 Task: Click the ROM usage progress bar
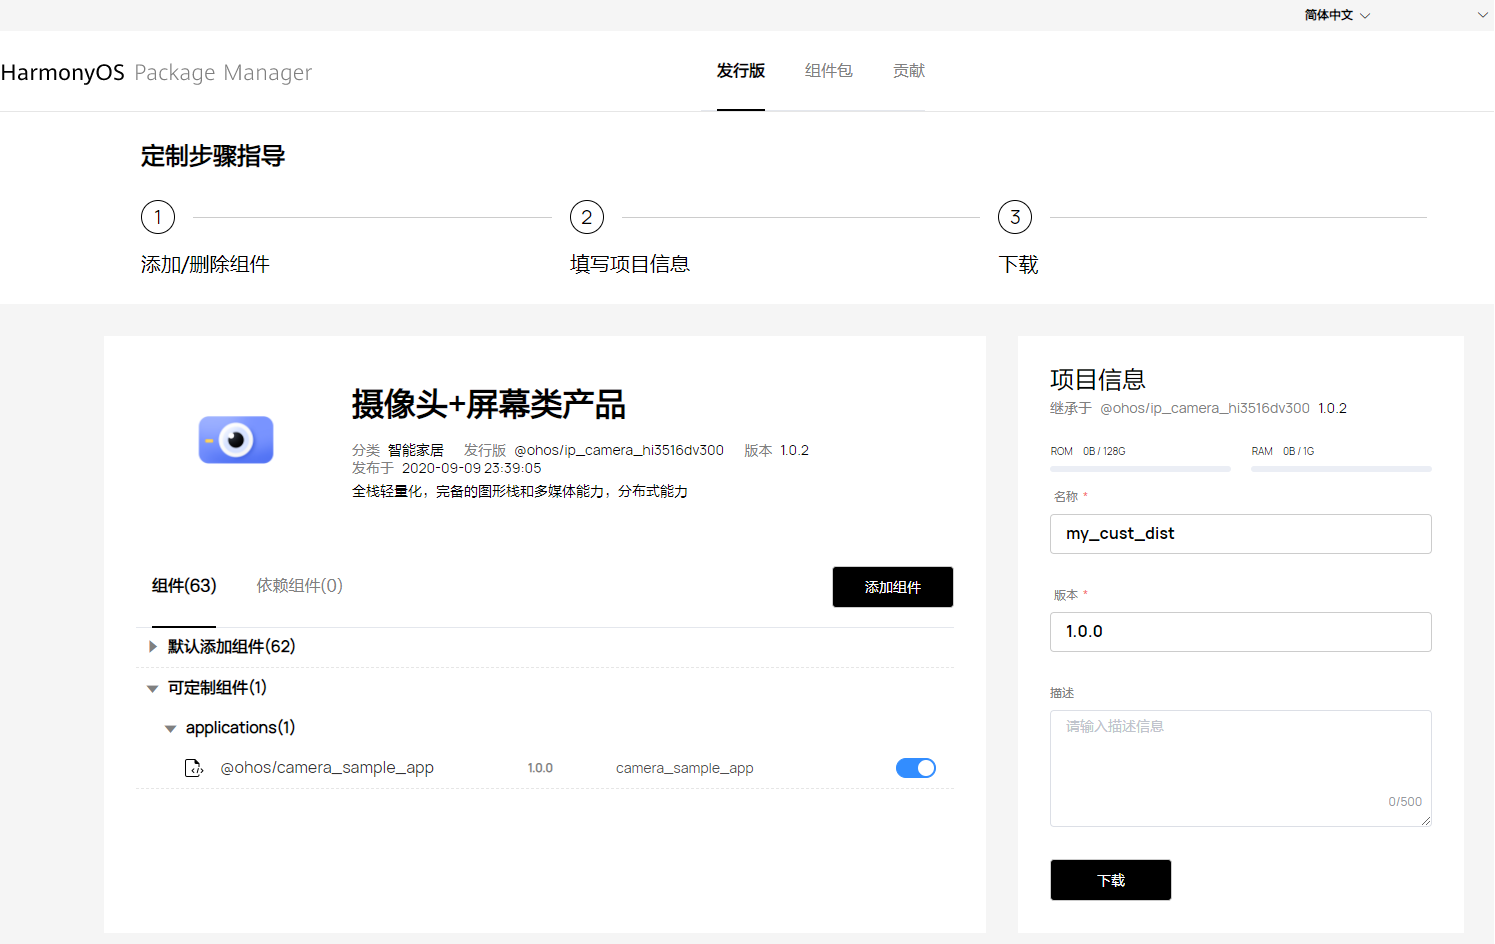pos(1140,469)
